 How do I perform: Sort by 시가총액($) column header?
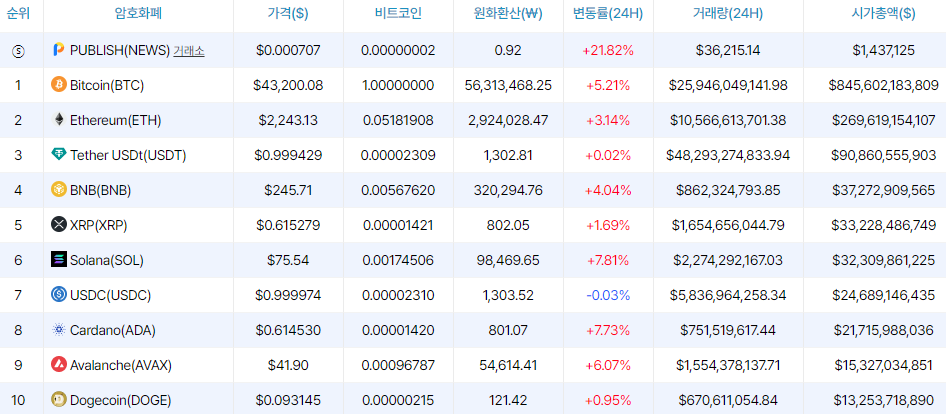[883, 14]
